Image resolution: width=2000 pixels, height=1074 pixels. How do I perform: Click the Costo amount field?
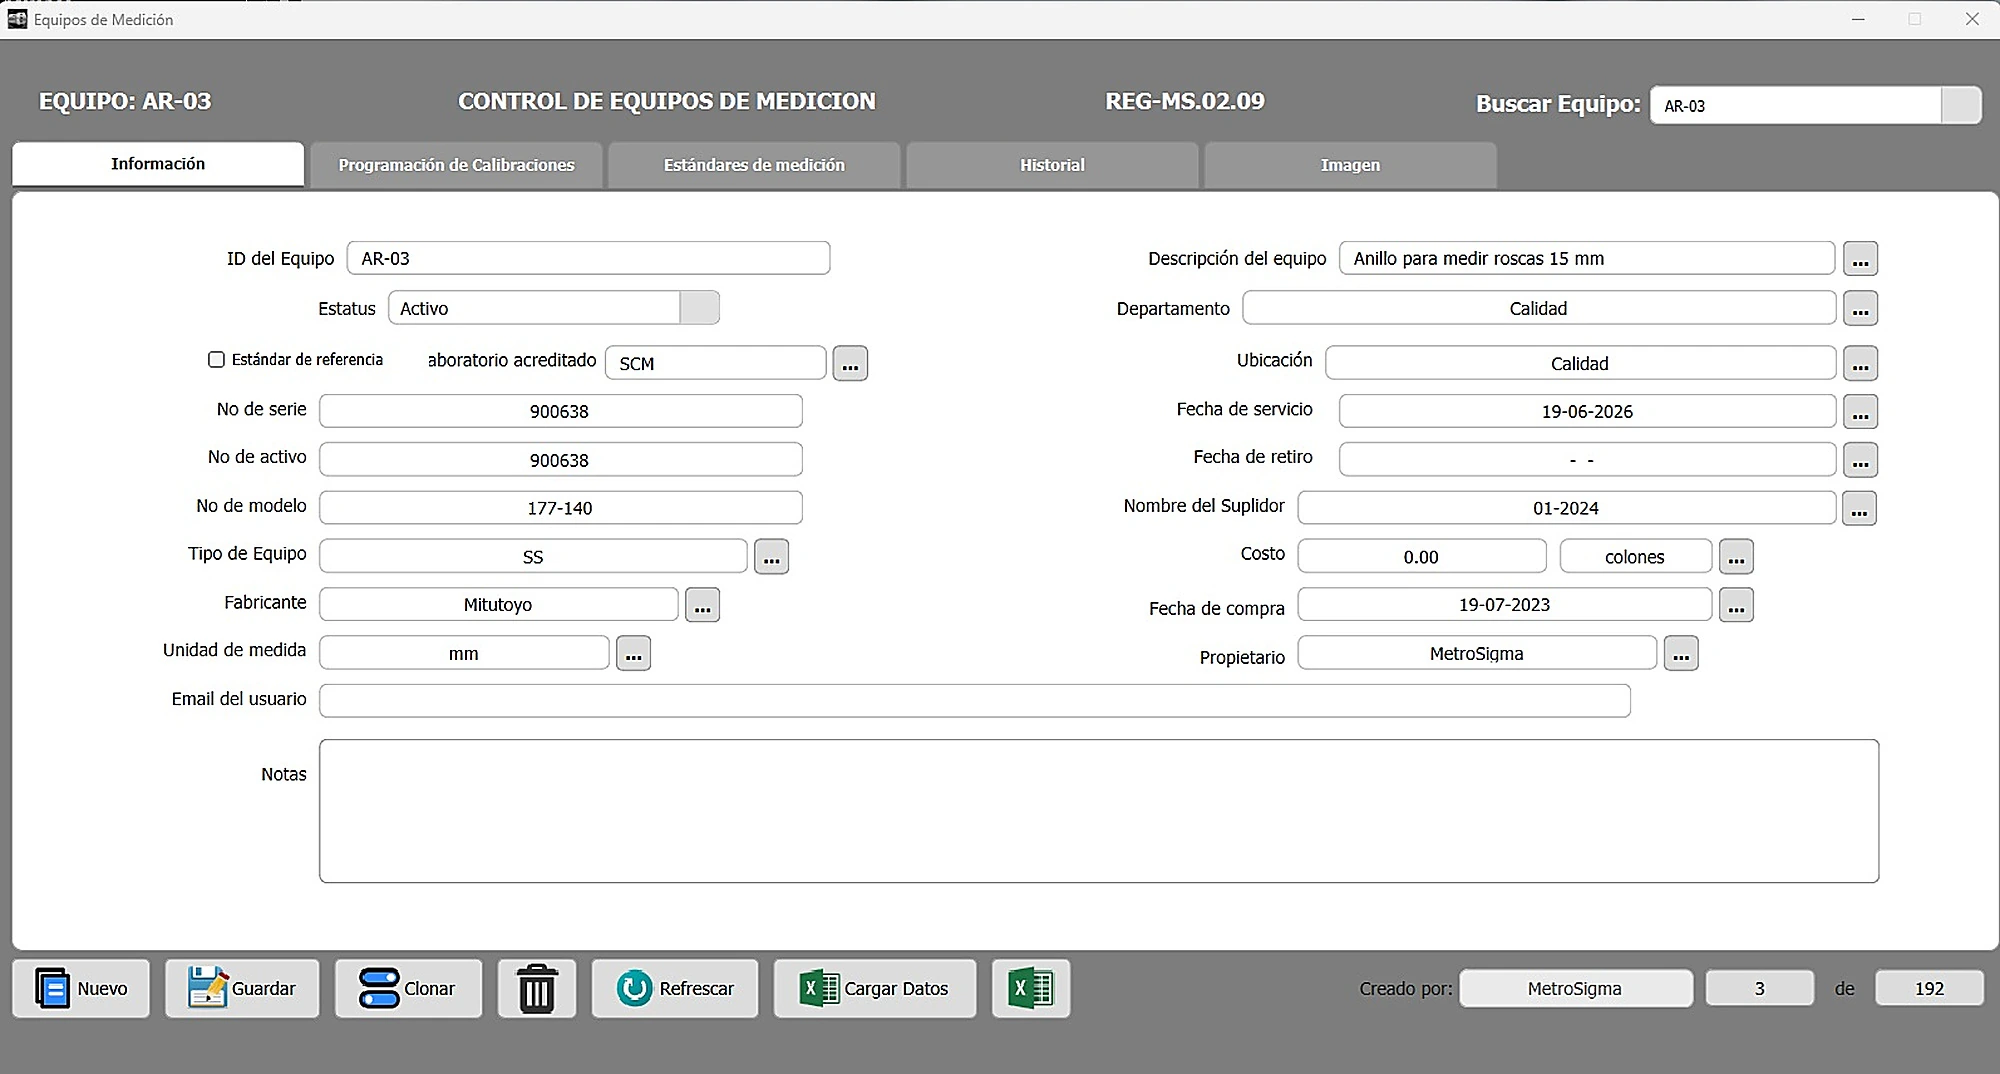1421,556
